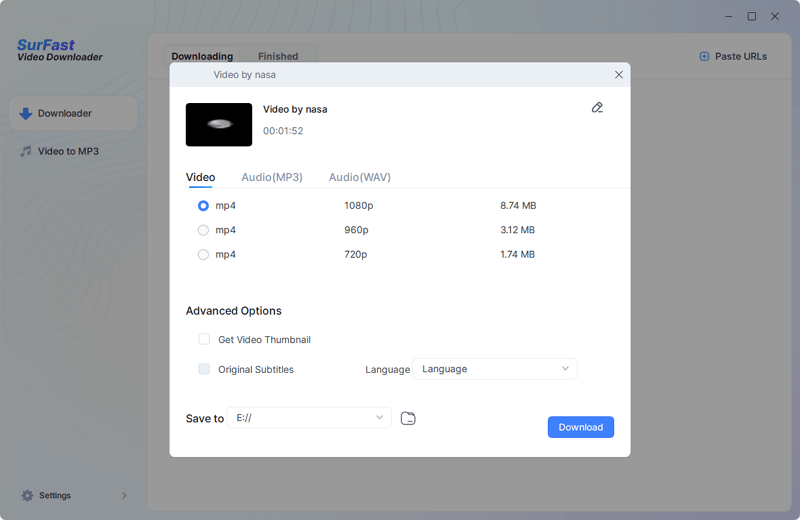Open the Save to path dropdown
Image resolution: width=800 pixels, height=520 pixels.
click(309, 418)
